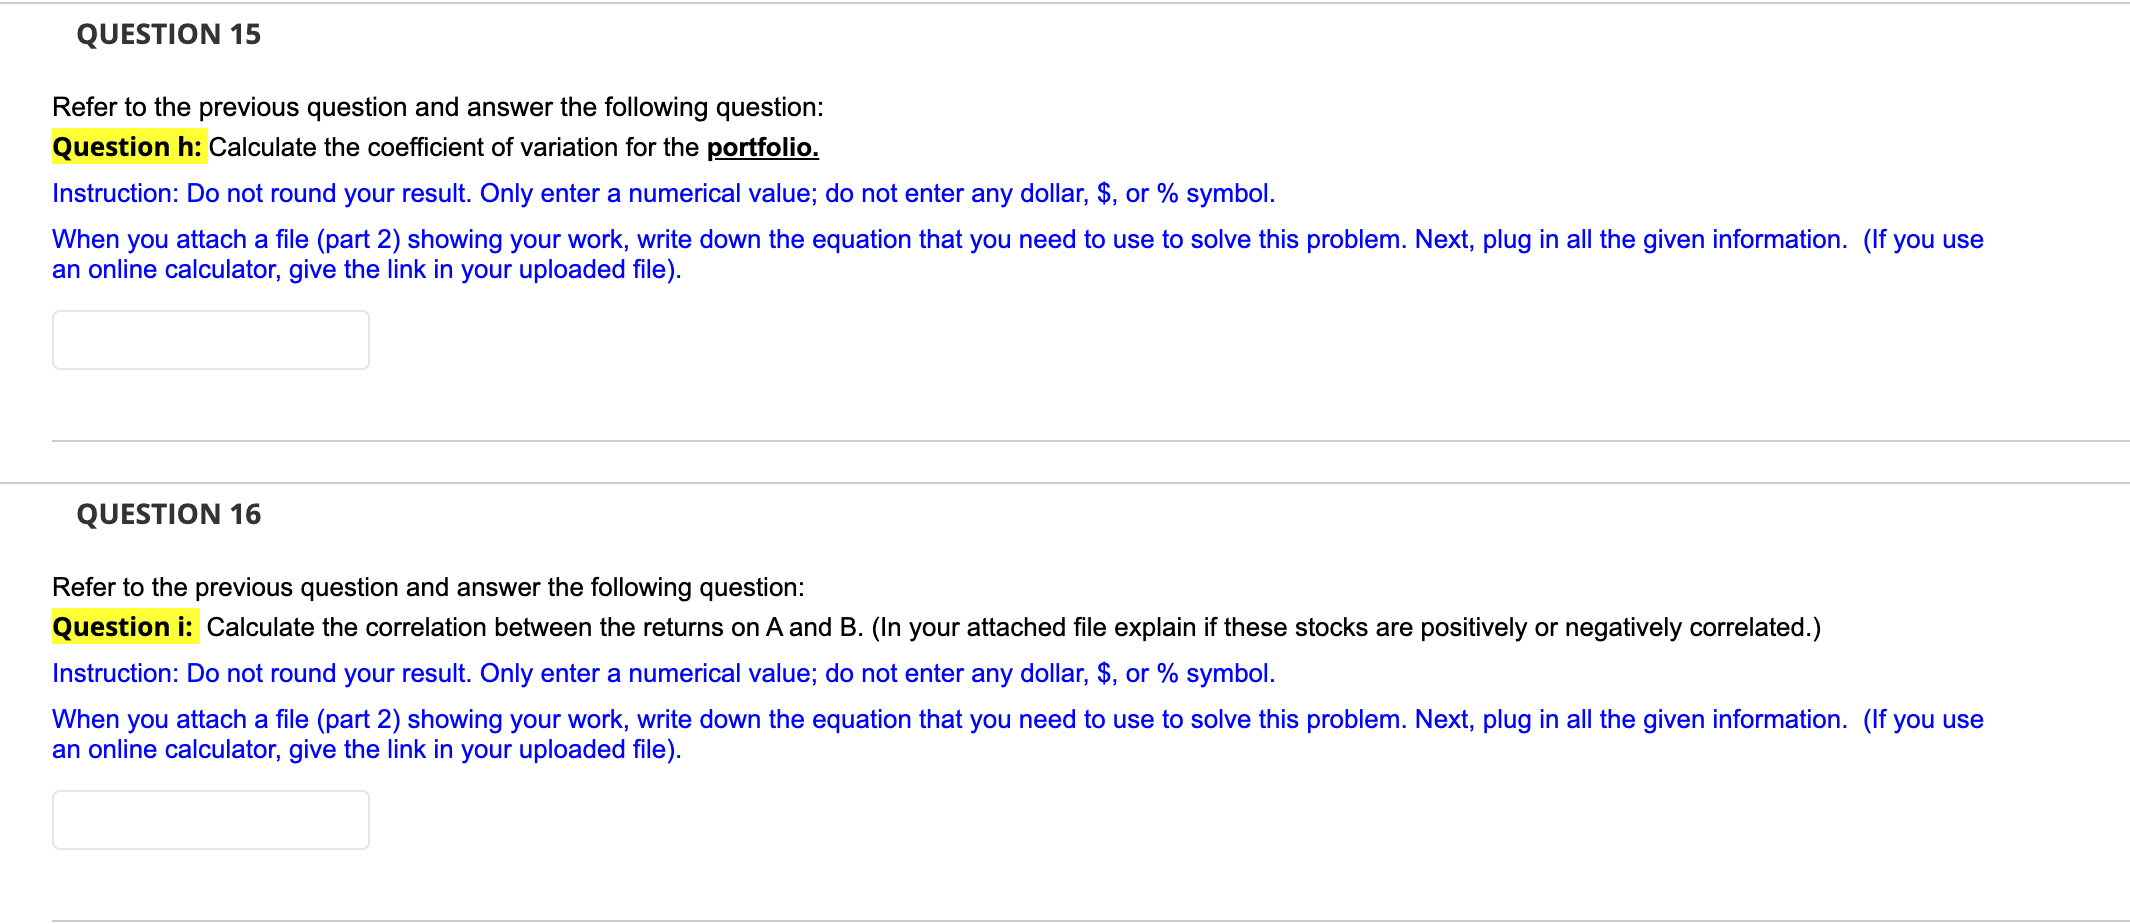Image resolution: width=2130 pixels, height=924 pixels.
Task: Click Question 16's "Refer to the previous question" line
Action: pos(427,587)
